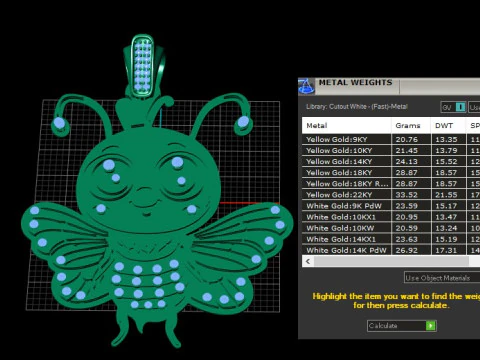Image resolution: width=480 pixels, height=360 pixels.
Task: Click the 15.52 DWT cell
Action: click(448, 161)
